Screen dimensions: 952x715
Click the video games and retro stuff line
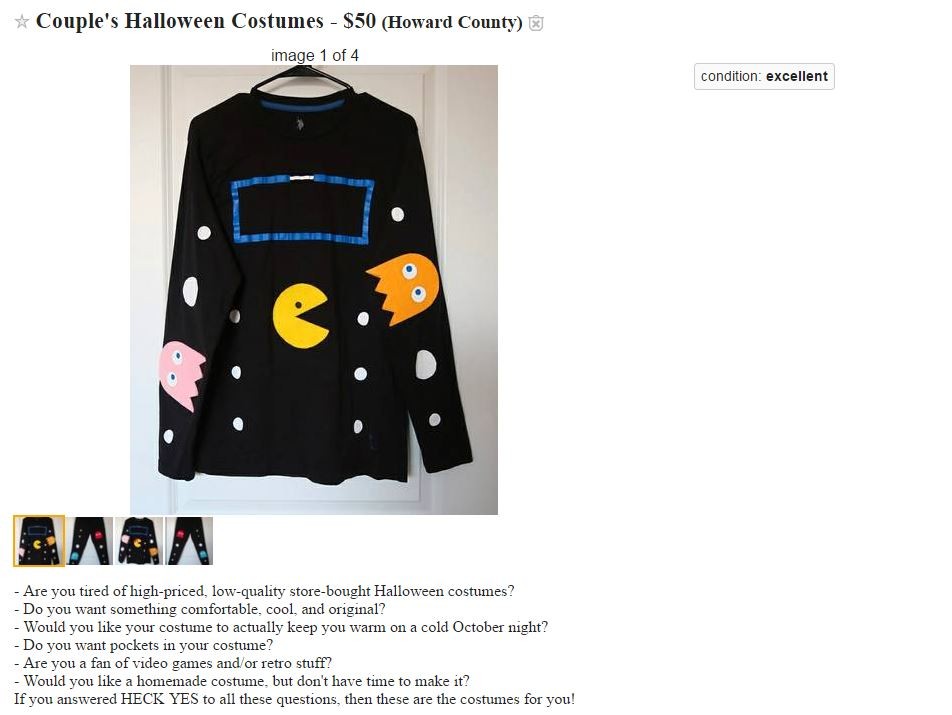pyautogui.click(x=173, y=663)
